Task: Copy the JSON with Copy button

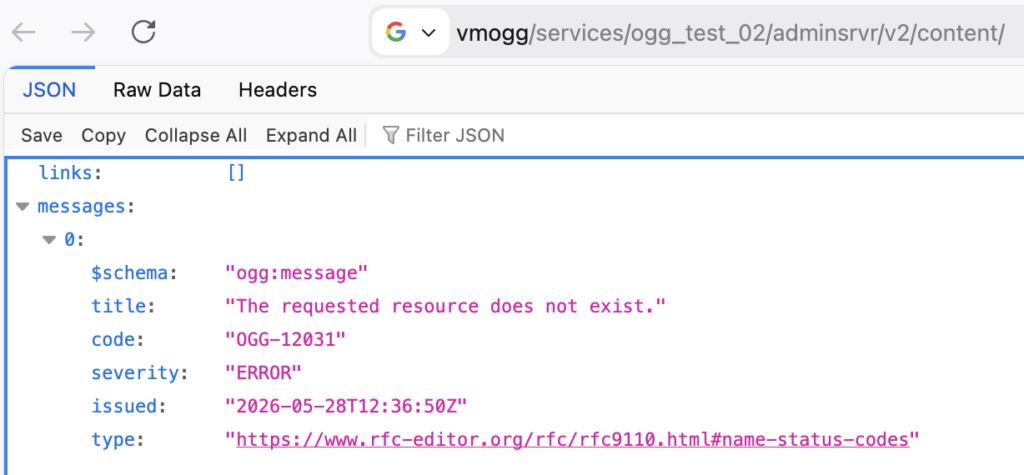Action: [x=103, y=135]
